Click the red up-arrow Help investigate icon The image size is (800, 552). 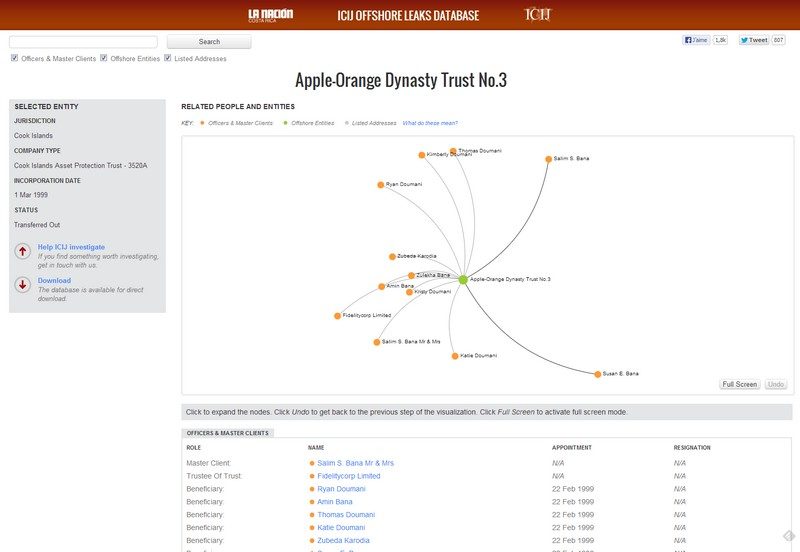coord(22,251)
